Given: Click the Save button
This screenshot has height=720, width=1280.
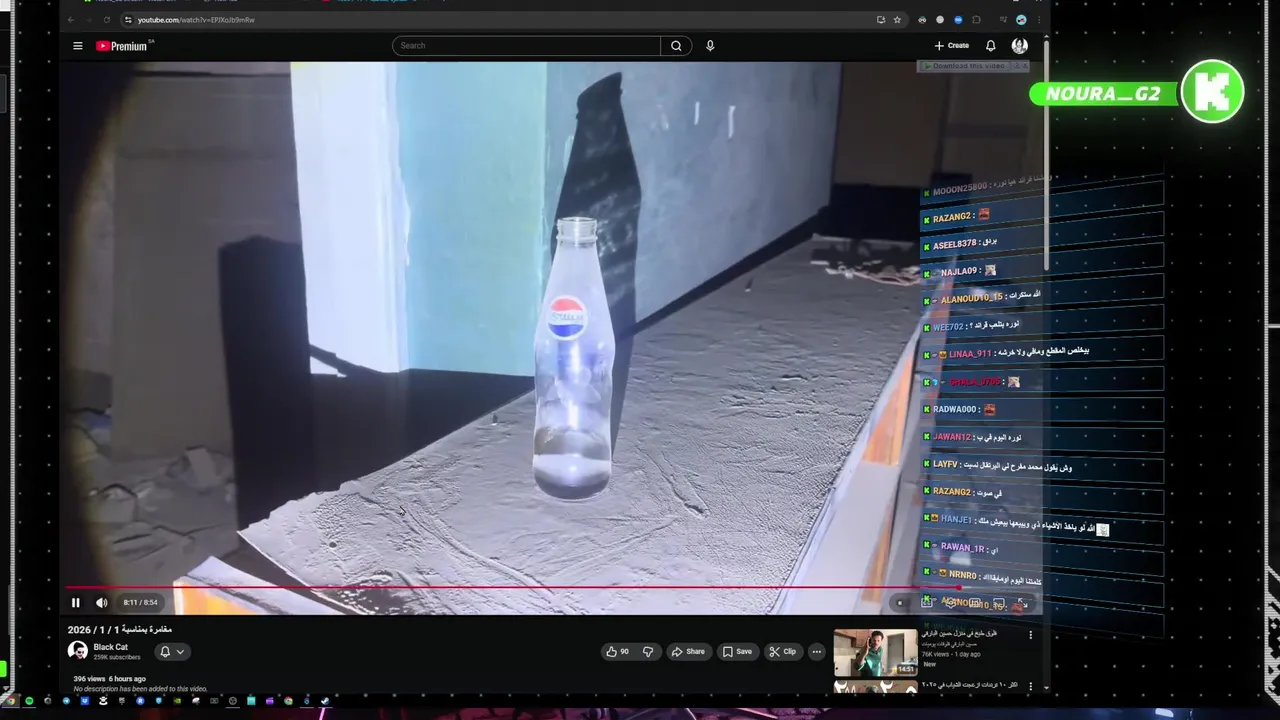Looking at the screenshot, I should (737, 651).
